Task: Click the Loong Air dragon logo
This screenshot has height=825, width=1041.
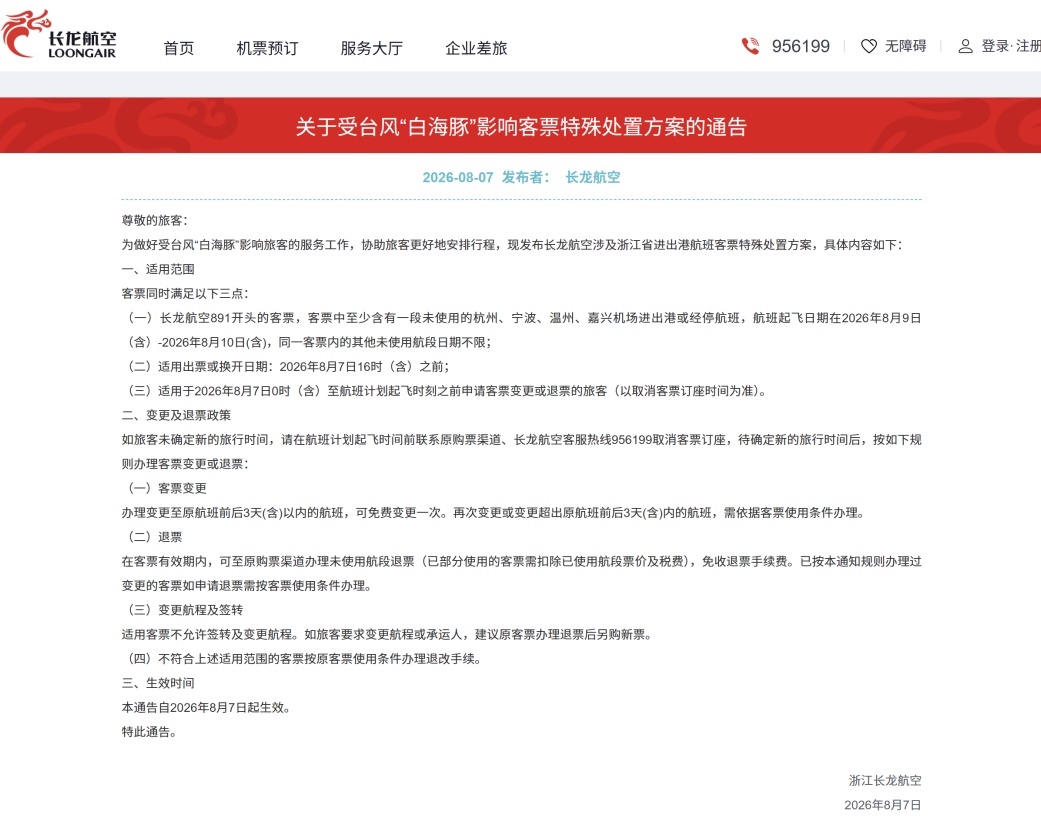Action: tap(59, 35)
